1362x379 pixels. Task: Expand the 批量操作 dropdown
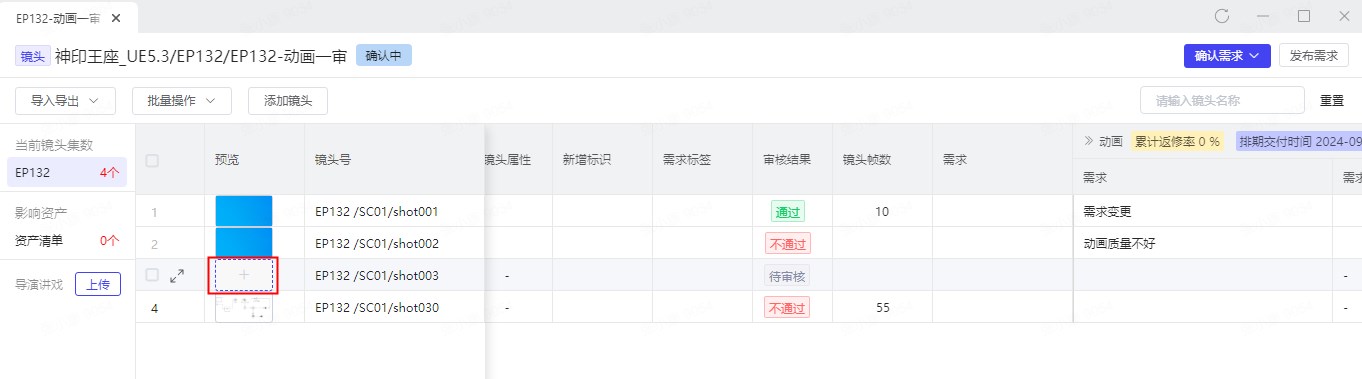pyautogui.click(x=181, y=101)
